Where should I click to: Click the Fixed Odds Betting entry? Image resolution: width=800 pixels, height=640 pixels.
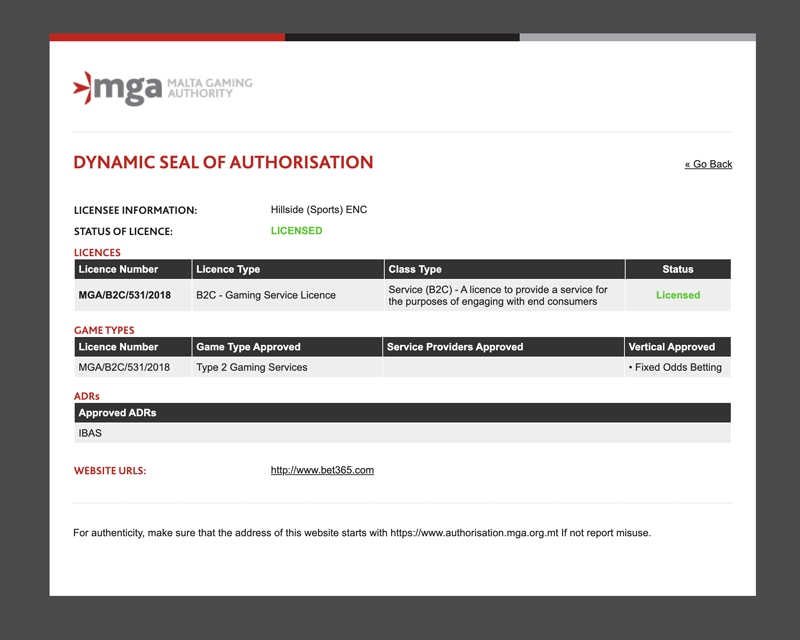click(x=677, y=367)
